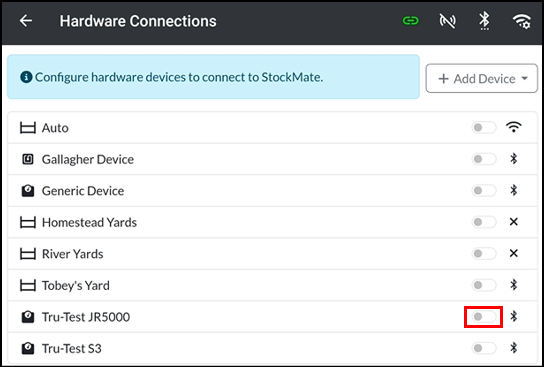
Task: Click the X icon beside Homestead Yards
Action: (514, 222)
